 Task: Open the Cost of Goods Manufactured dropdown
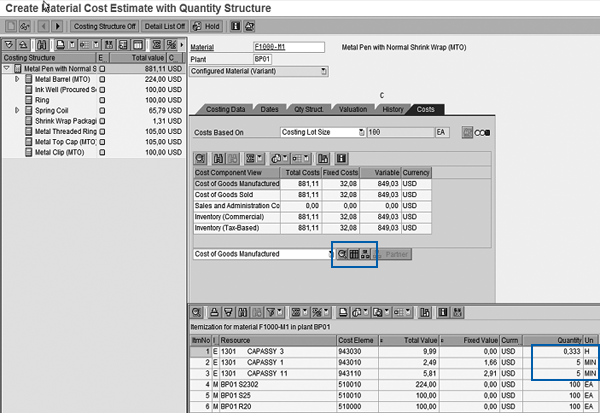(330, 255)
